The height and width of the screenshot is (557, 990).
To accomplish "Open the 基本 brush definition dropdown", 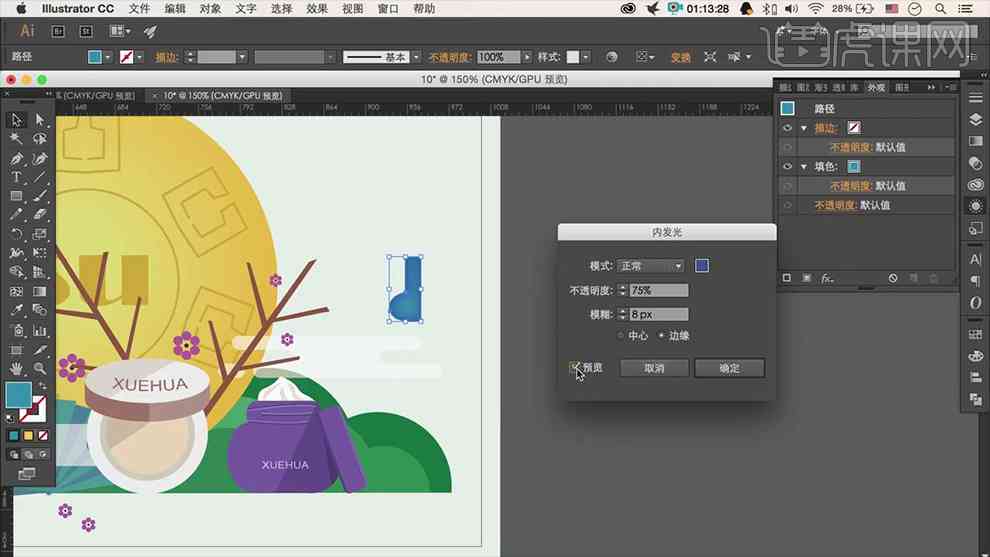I will 416,57.
